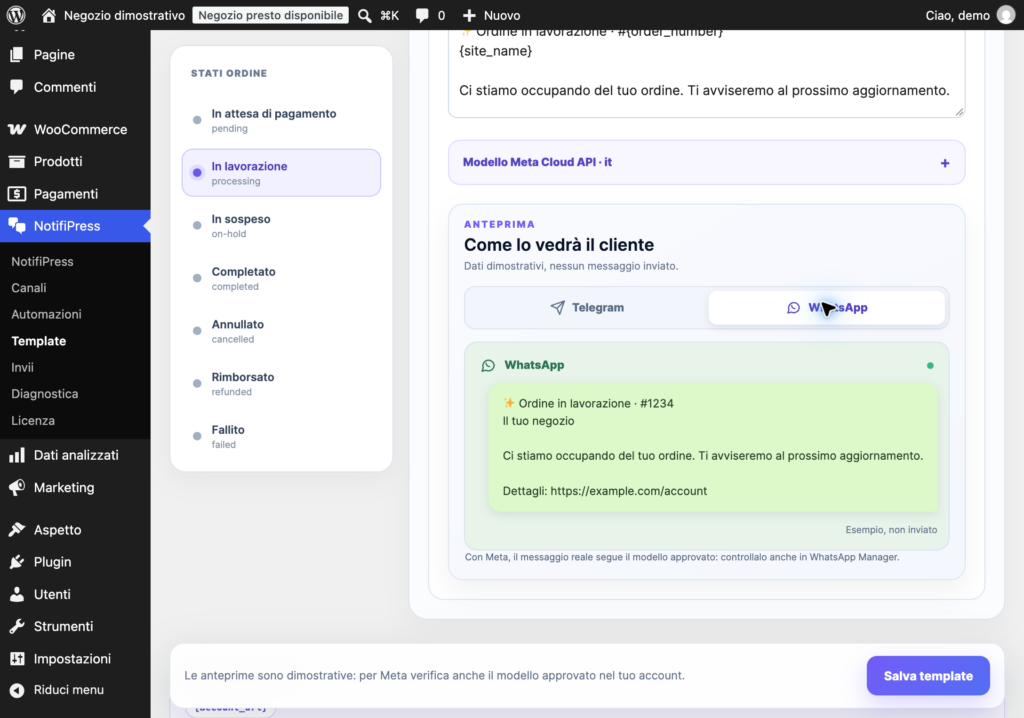Click the Pagamenti dollar icon
Image resolution: width=1024 pixels, height=718 pixels.
point(17,194)
